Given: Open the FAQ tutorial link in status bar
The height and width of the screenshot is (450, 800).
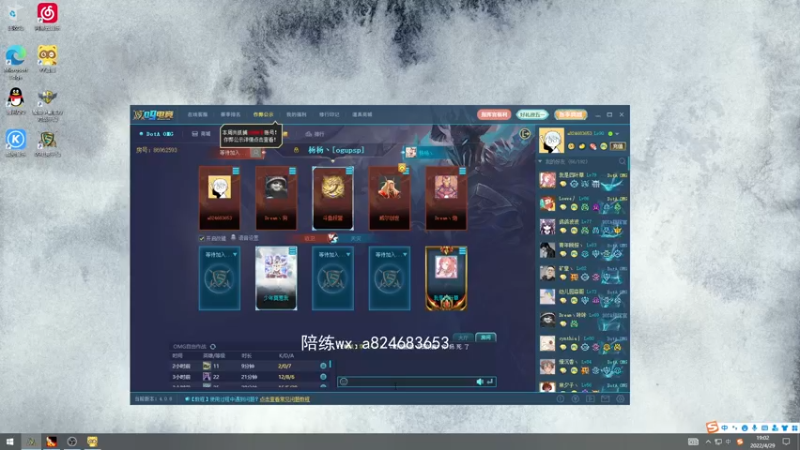Looking at the screenshot, I should click(285, 399).
